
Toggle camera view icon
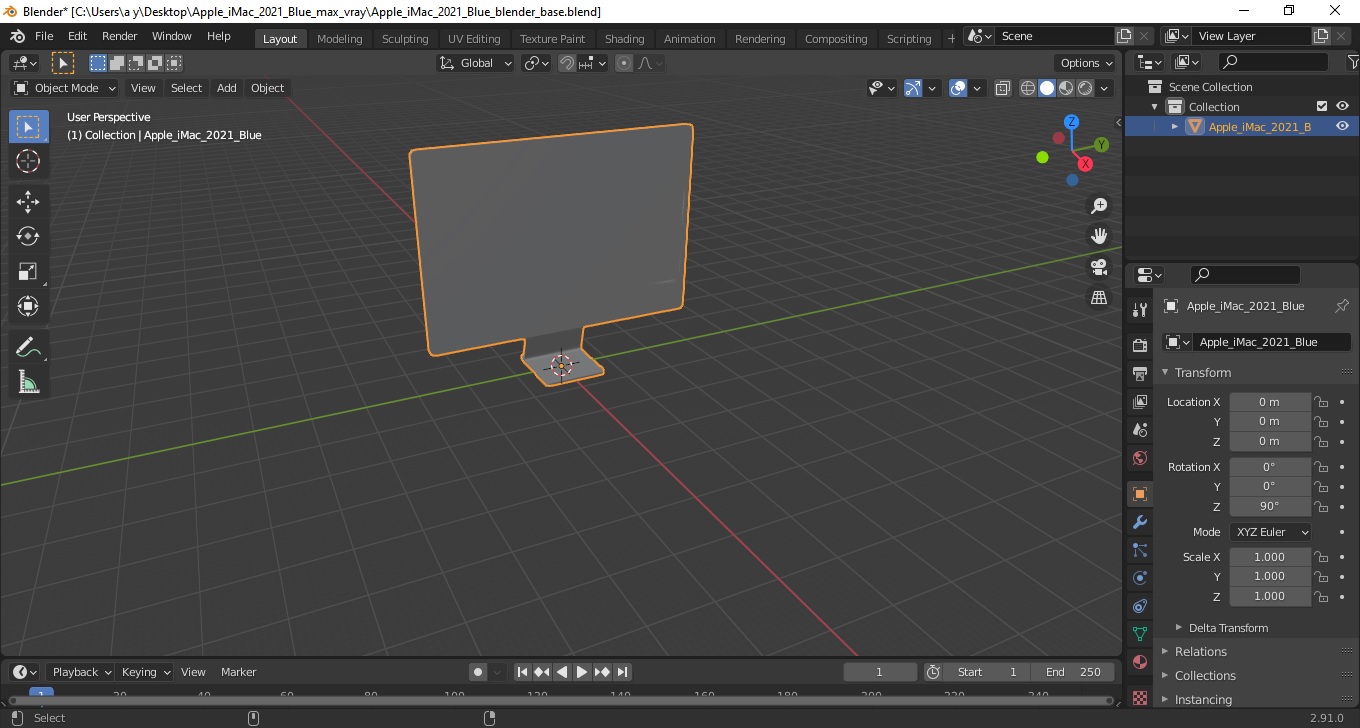coord(1099,267)
